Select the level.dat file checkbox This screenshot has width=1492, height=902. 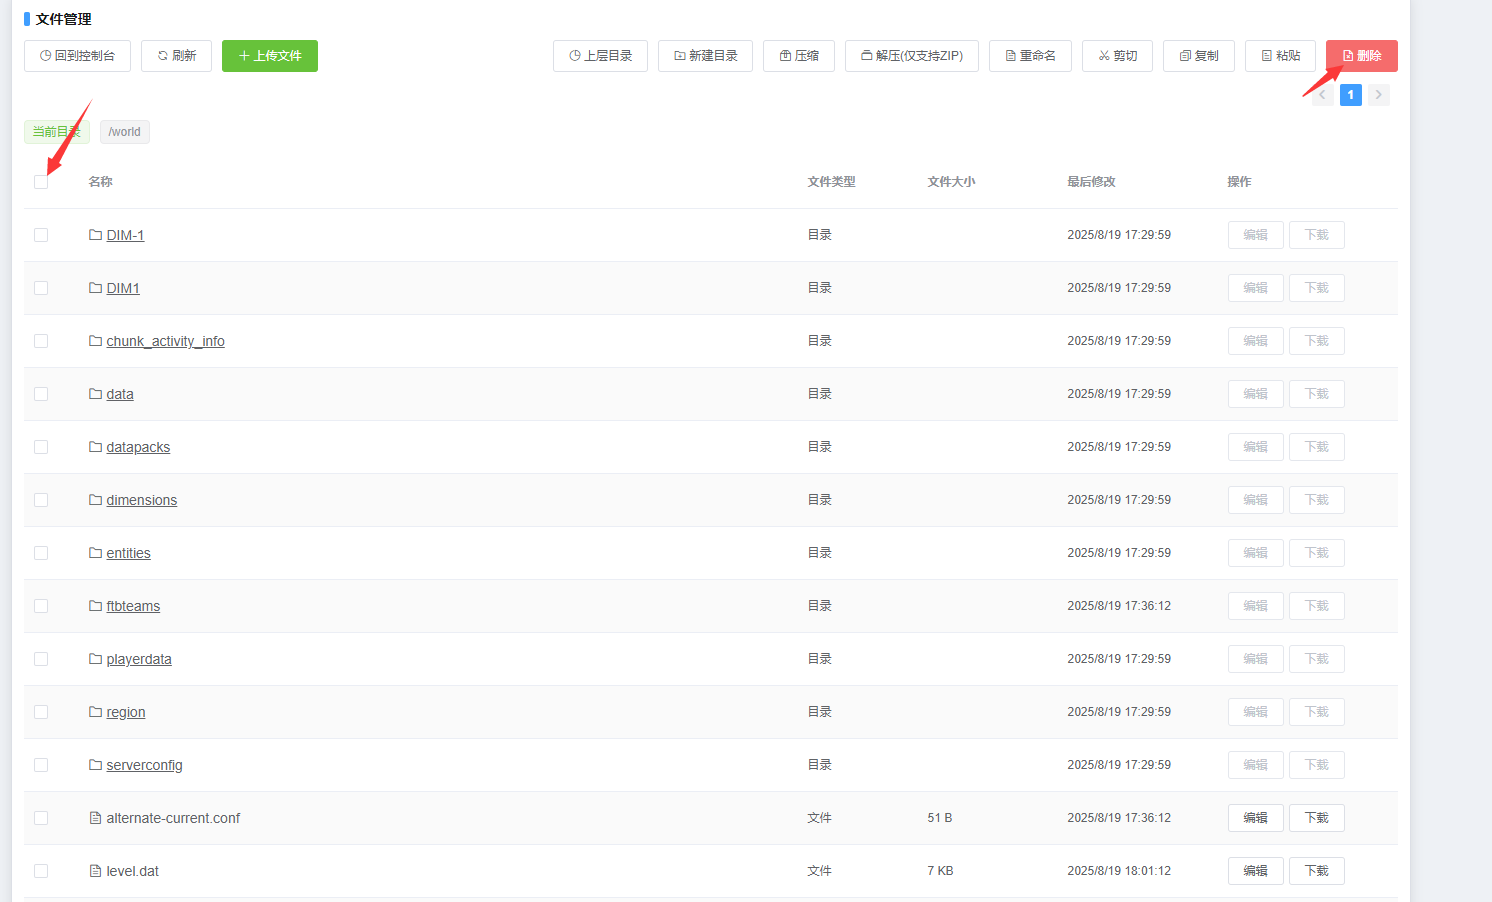(41, 871)
